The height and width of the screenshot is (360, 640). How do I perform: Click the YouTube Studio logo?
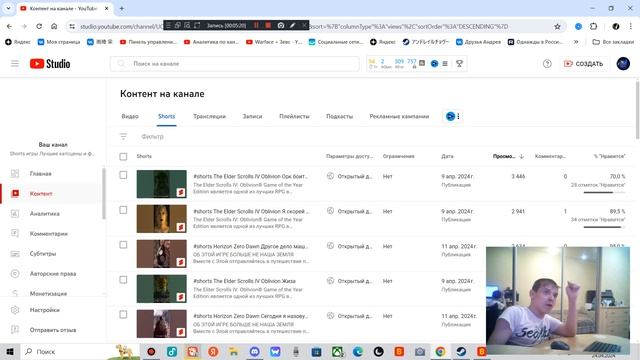[50, 64]
